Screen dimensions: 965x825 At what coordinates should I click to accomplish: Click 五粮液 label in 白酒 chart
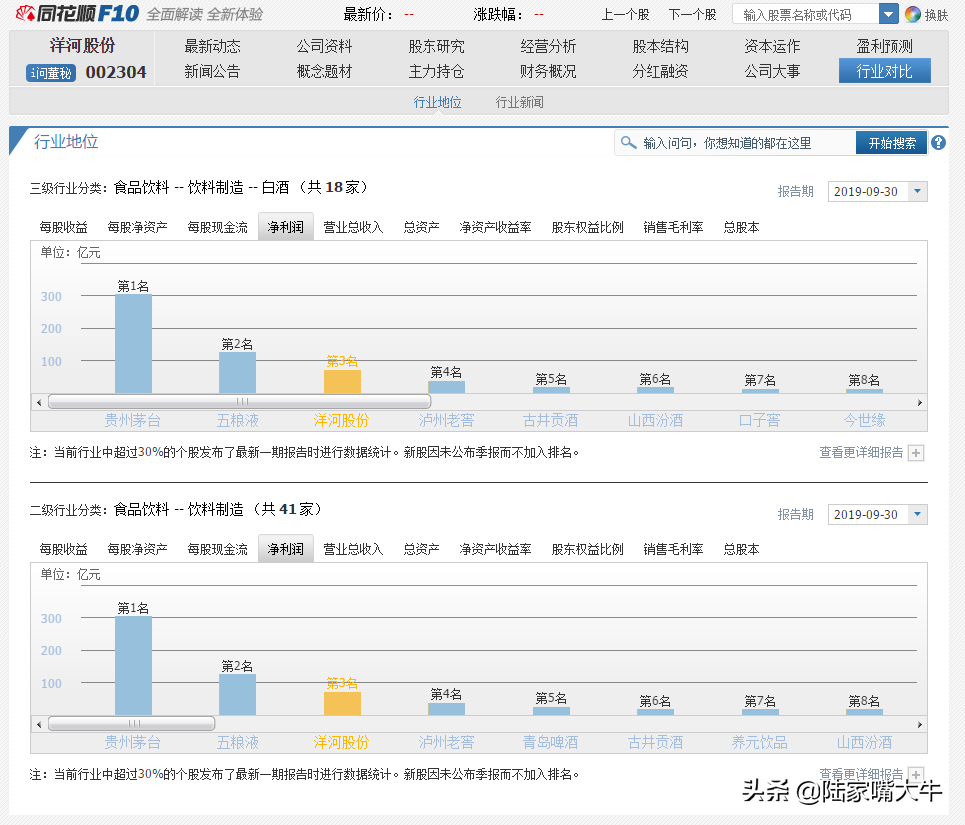[238, 420]
